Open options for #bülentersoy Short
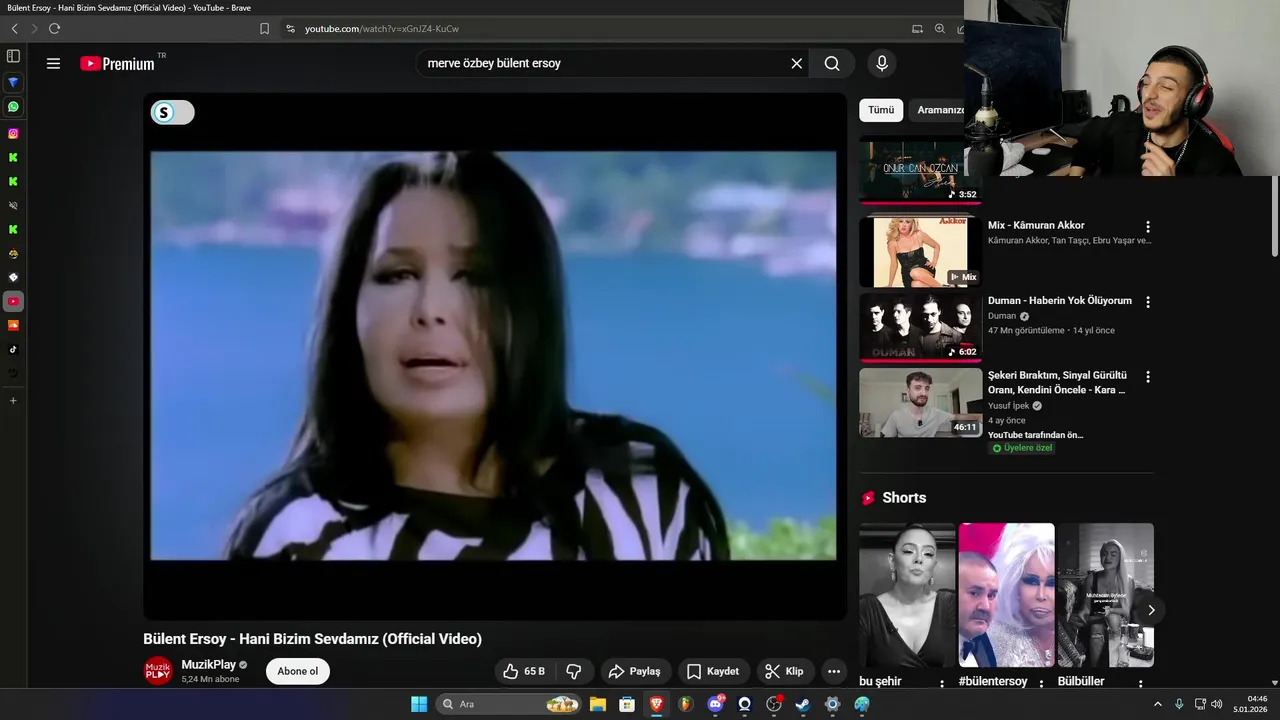Image resolution: width=1280 pixels, height=720 pixels. tap(1041, 684)
